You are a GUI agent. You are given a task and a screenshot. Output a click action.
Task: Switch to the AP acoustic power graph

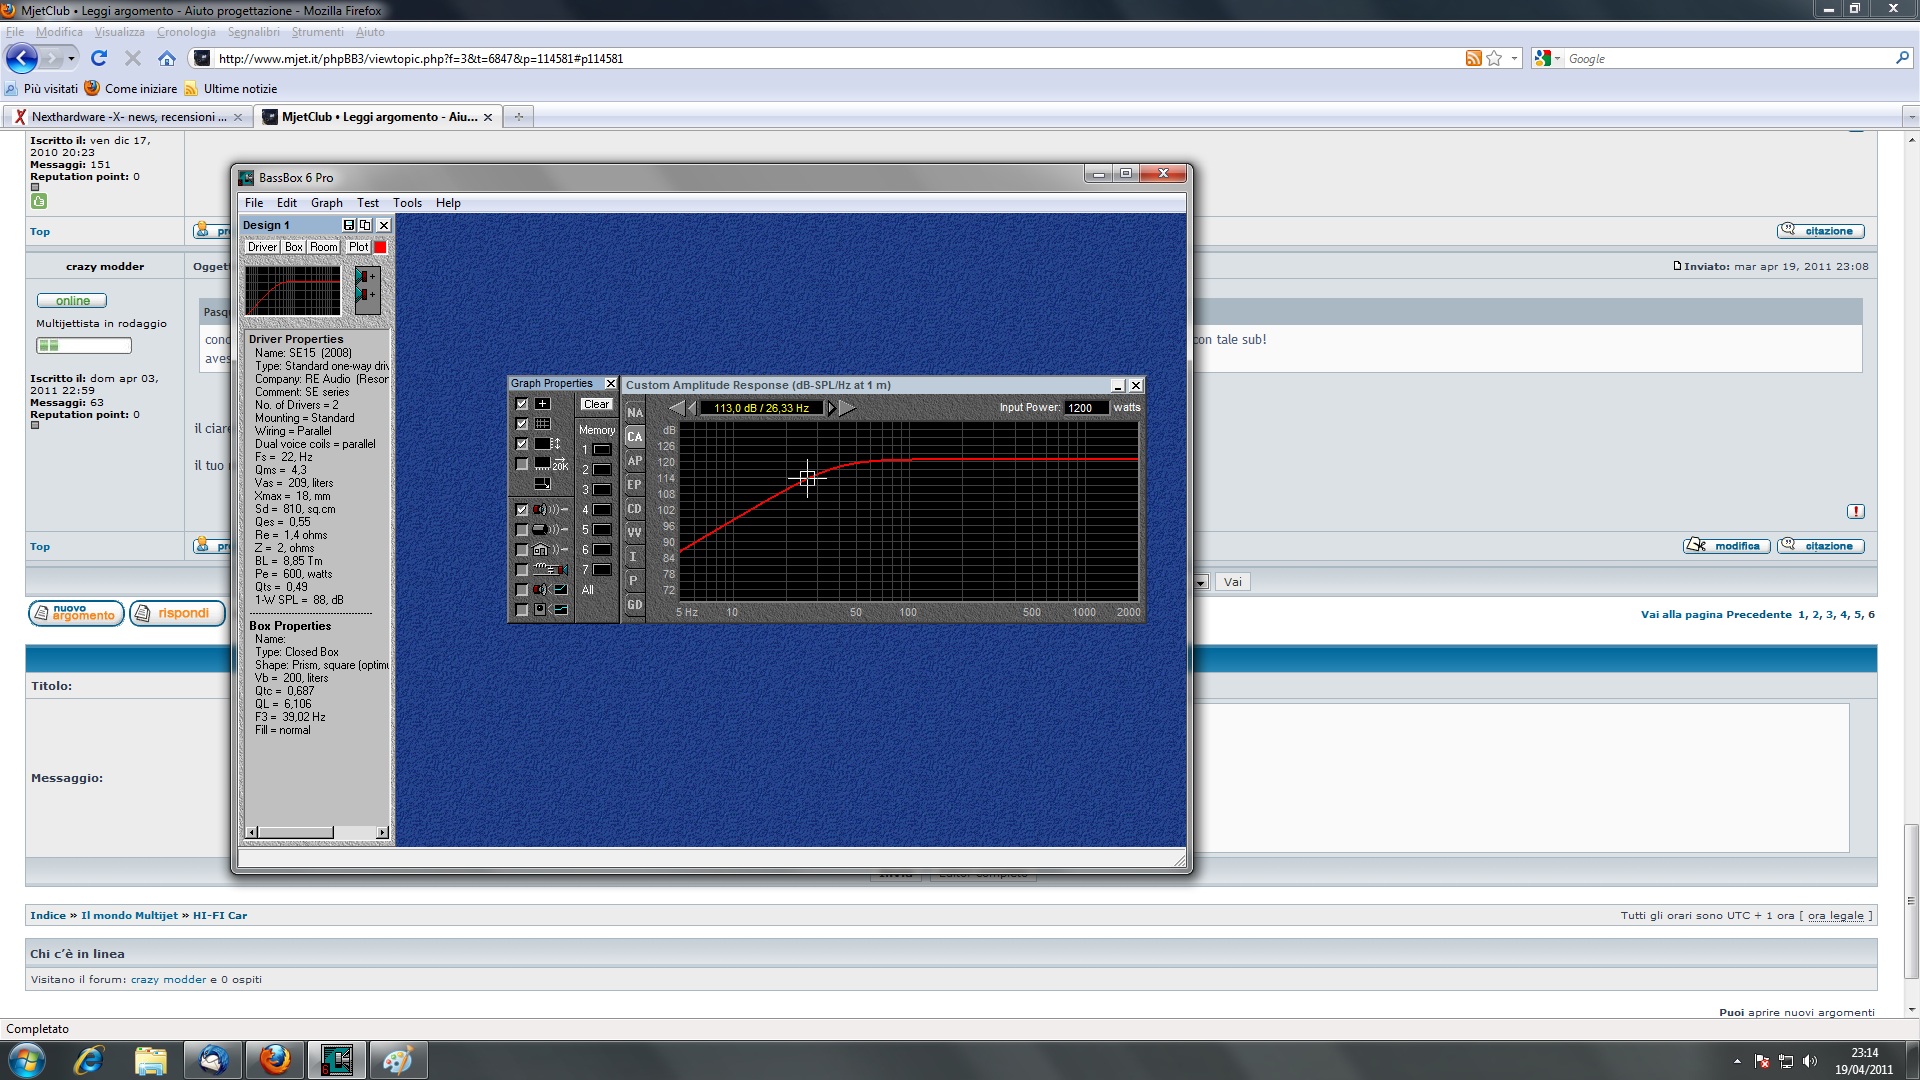pyautogui.click(x=635, y=461)
